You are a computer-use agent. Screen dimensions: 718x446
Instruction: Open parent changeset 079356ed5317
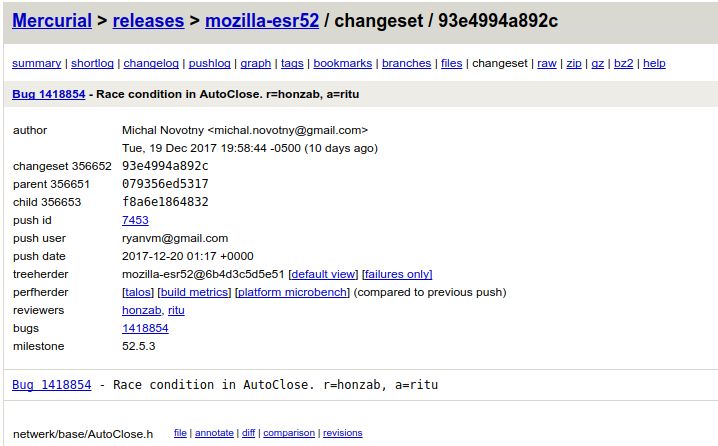[165, 184]
